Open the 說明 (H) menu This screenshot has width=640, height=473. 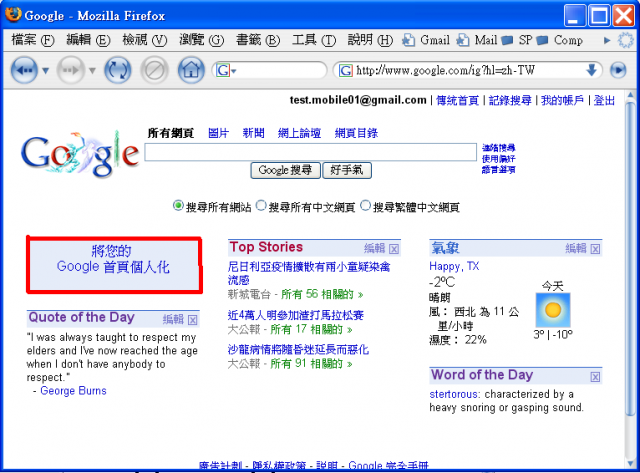[370, 40]
